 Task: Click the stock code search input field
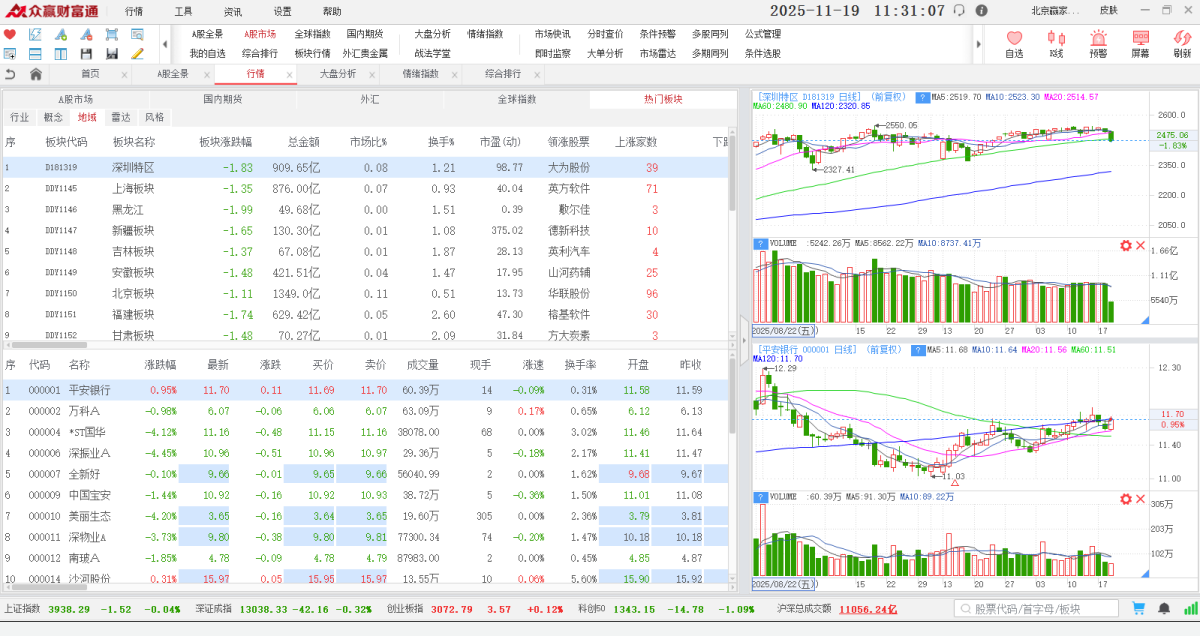pos(1040,608)
